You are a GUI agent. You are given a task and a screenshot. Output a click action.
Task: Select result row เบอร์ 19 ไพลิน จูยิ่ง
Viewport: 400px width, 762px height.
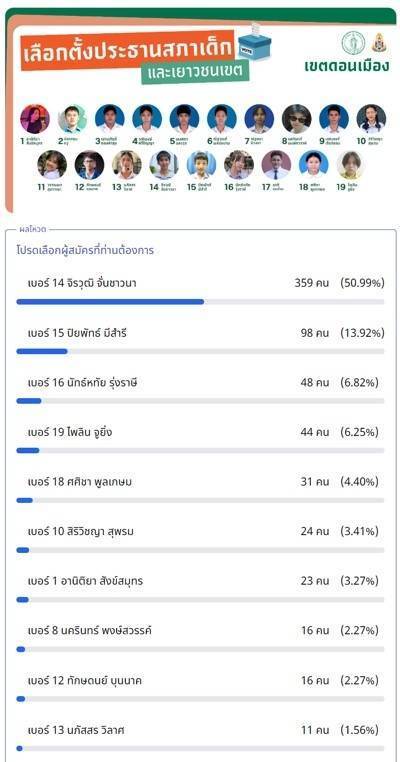click(x=200, y=439)
